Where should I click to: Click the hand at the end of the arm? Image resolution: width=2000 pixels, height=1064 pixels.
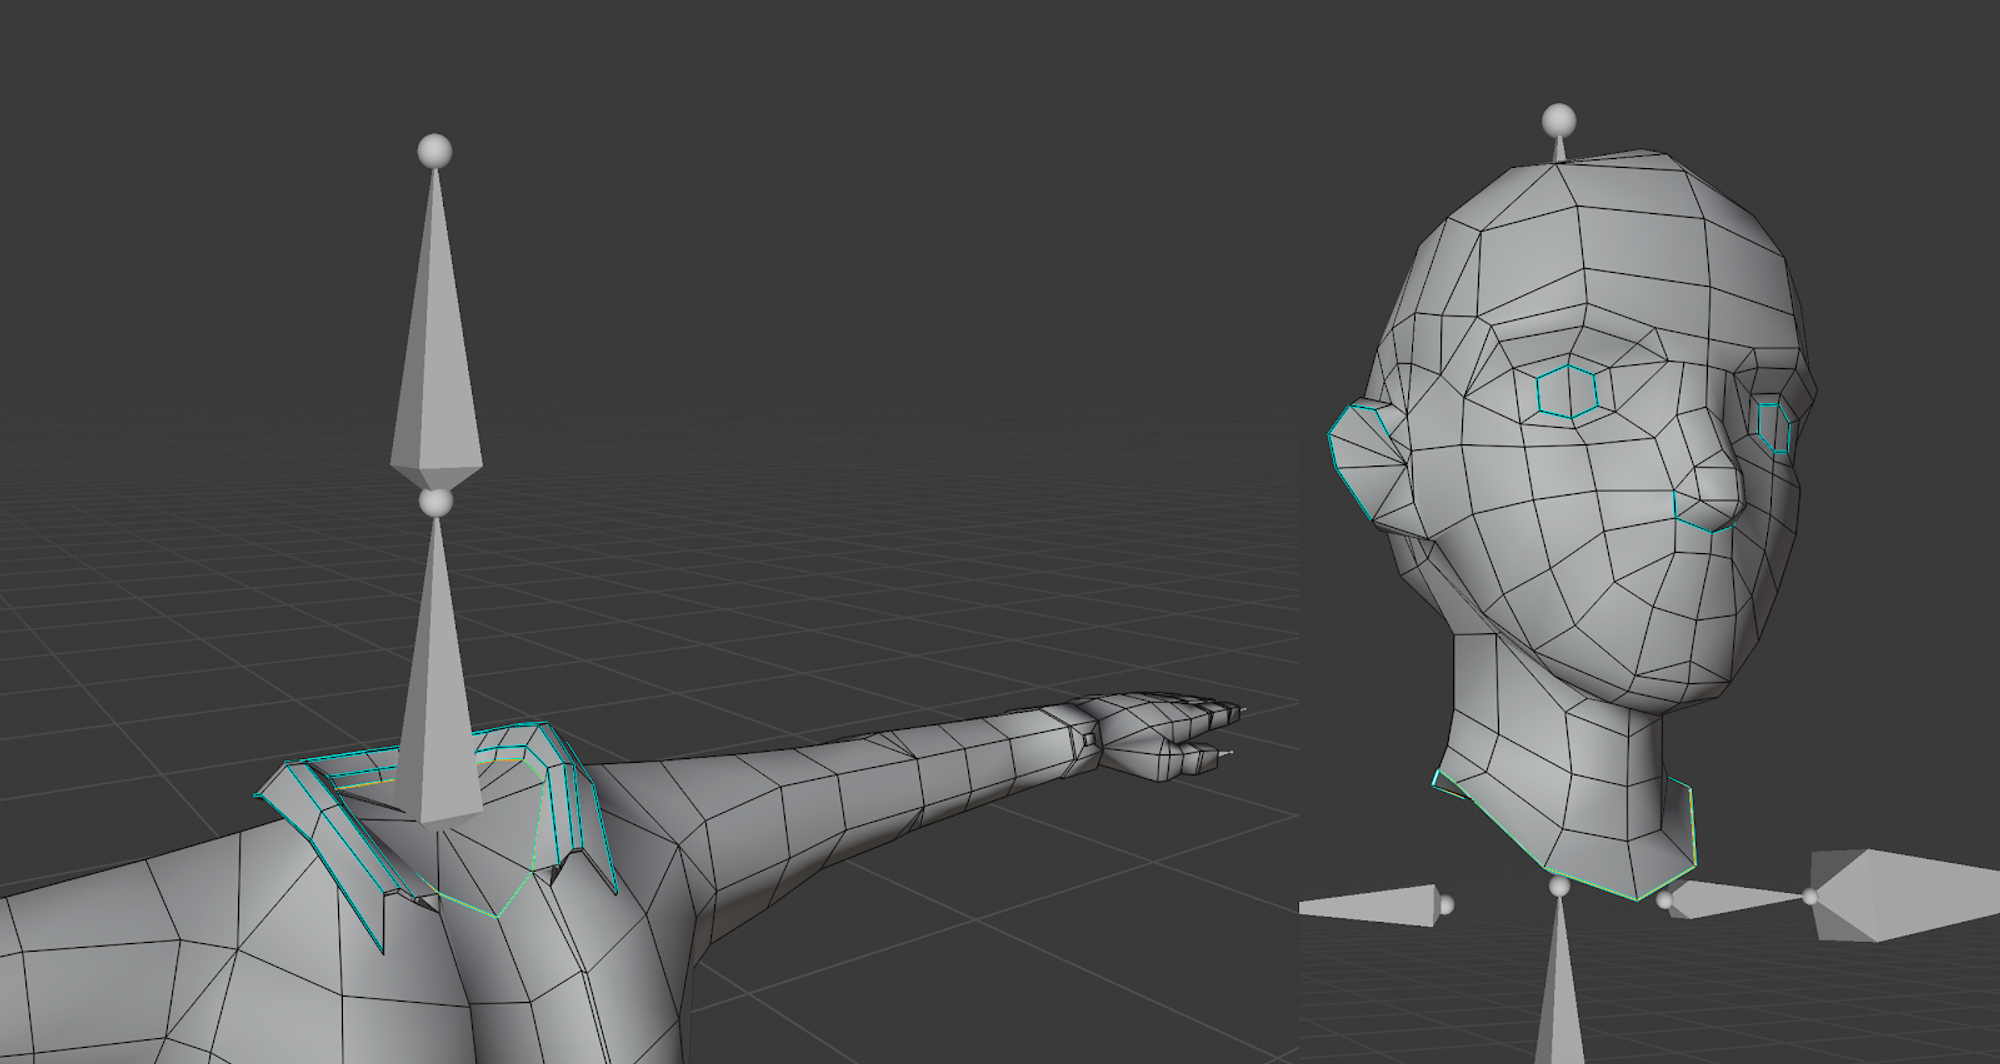tap(1160, 735)
